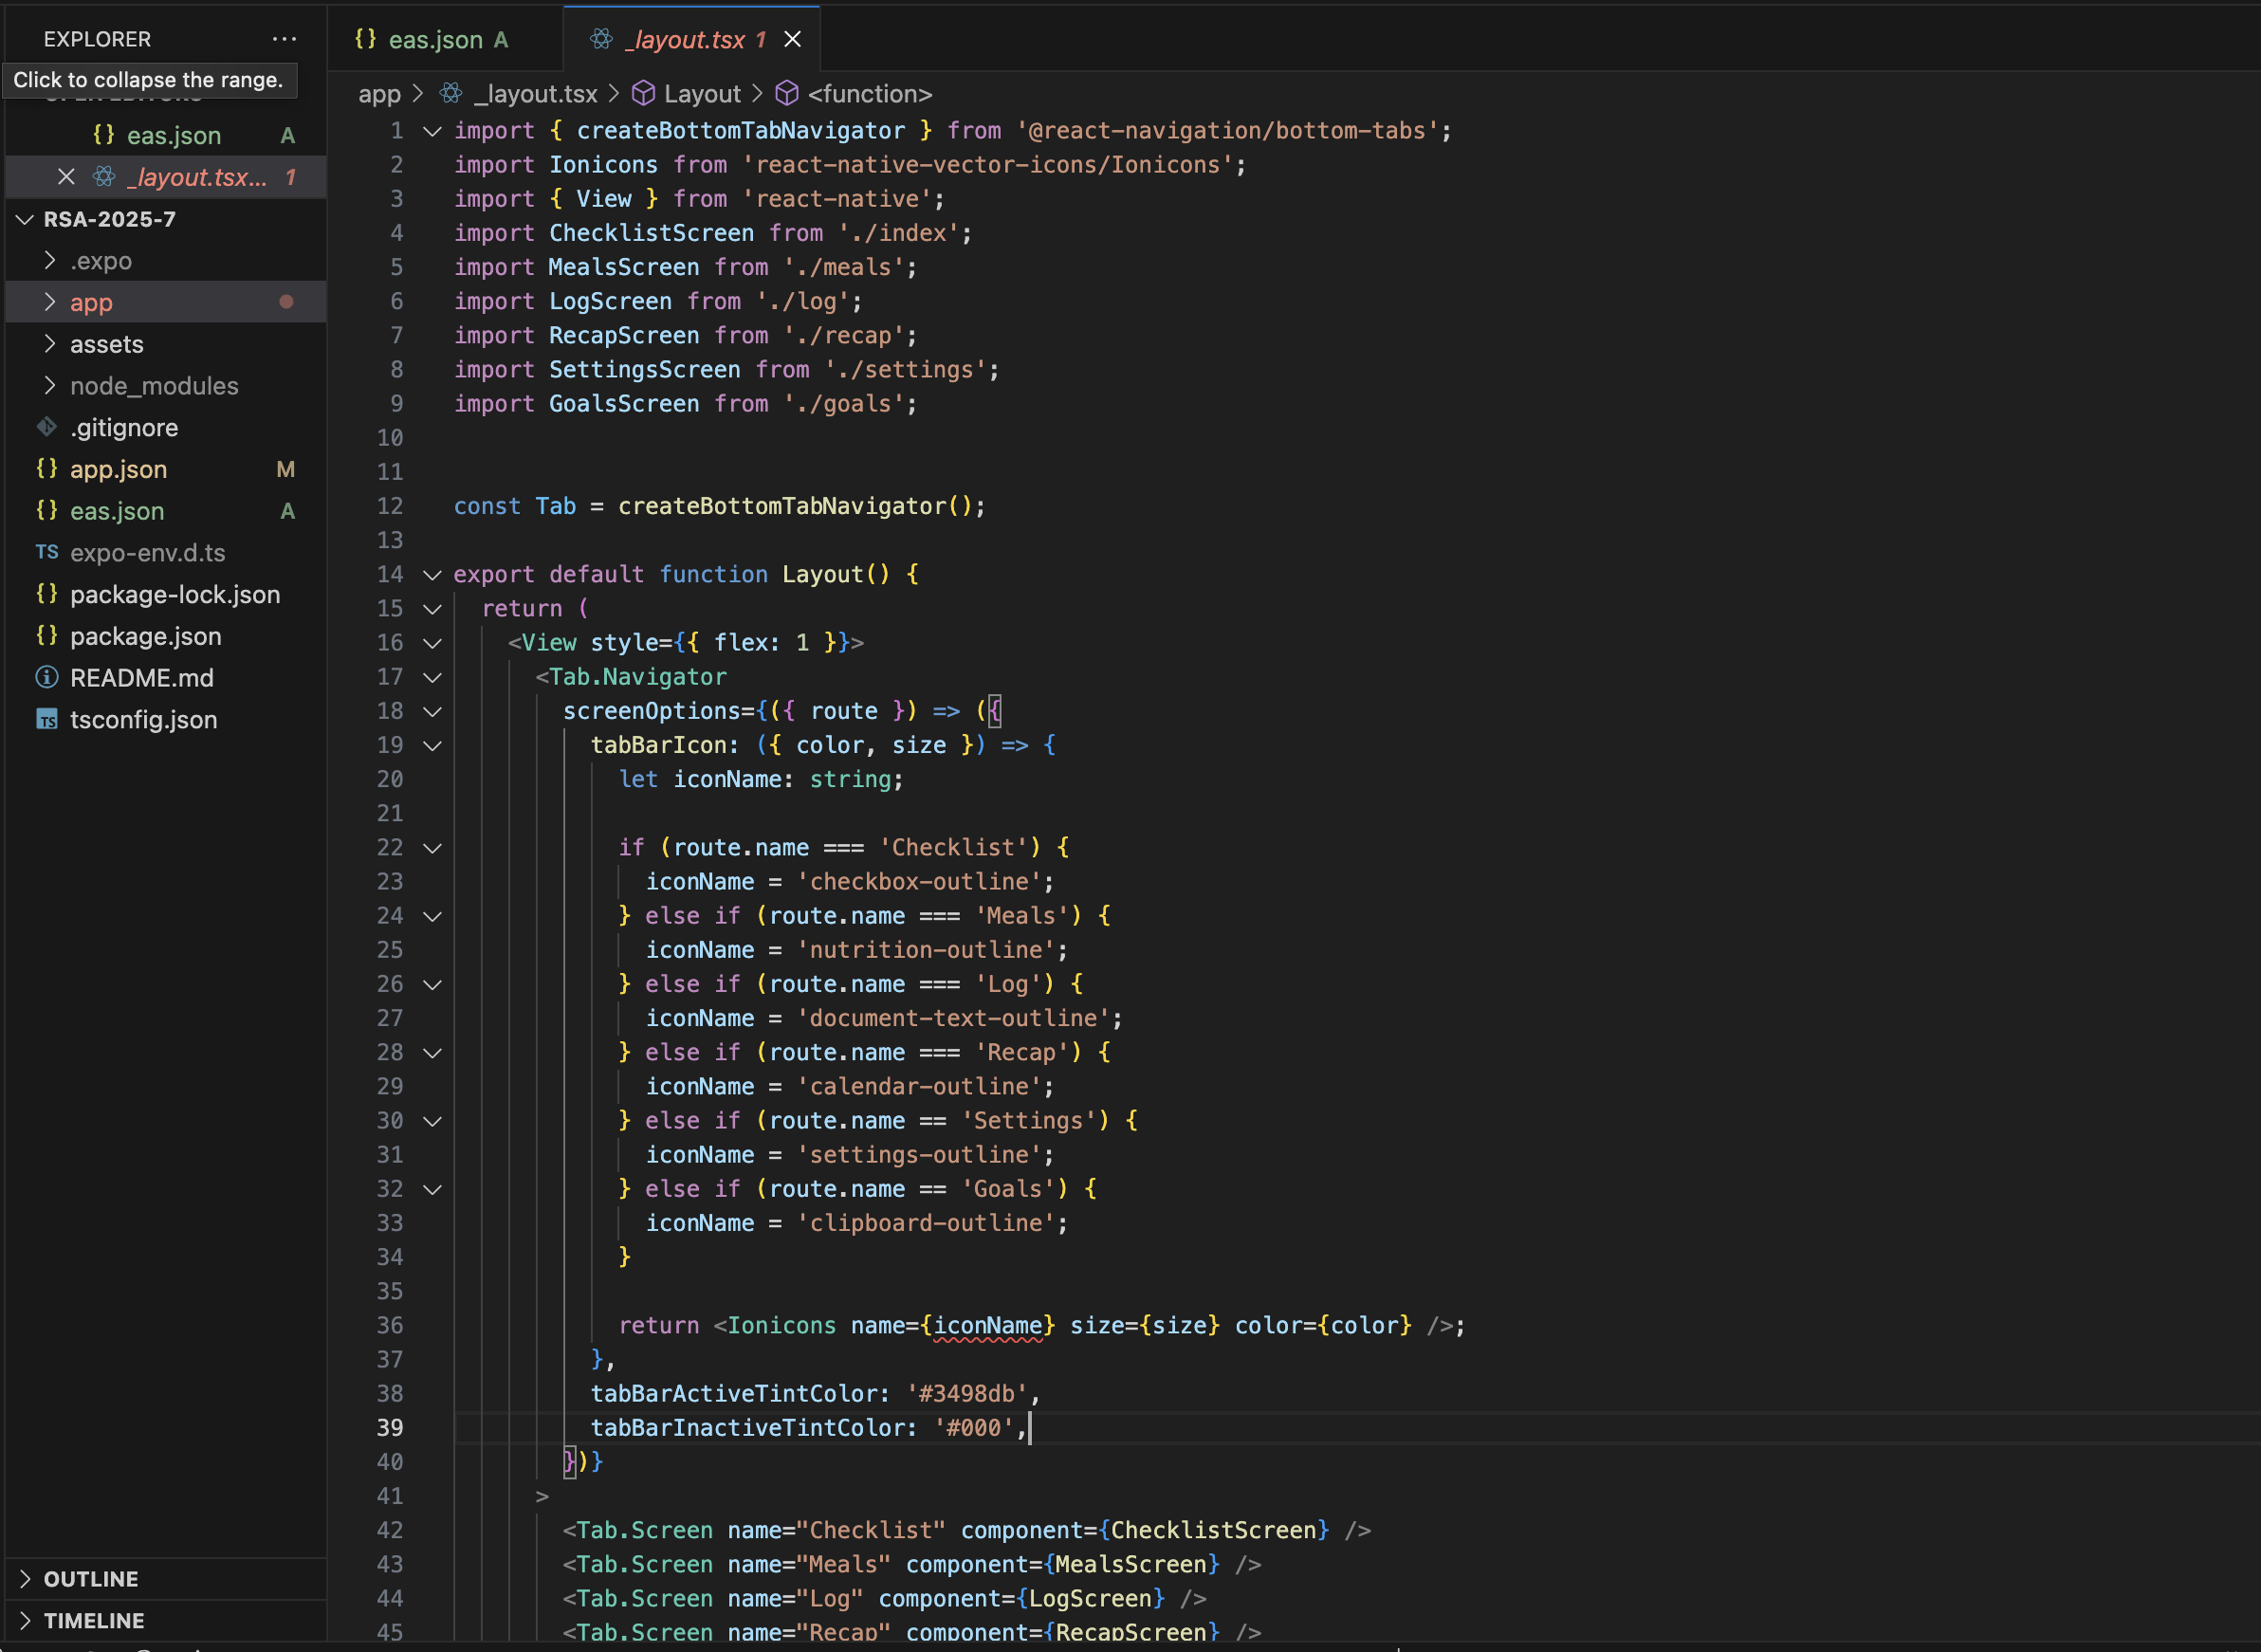
Task: Click the Layout symbol icon in breadcrumbs
Action: click(644, 94)
